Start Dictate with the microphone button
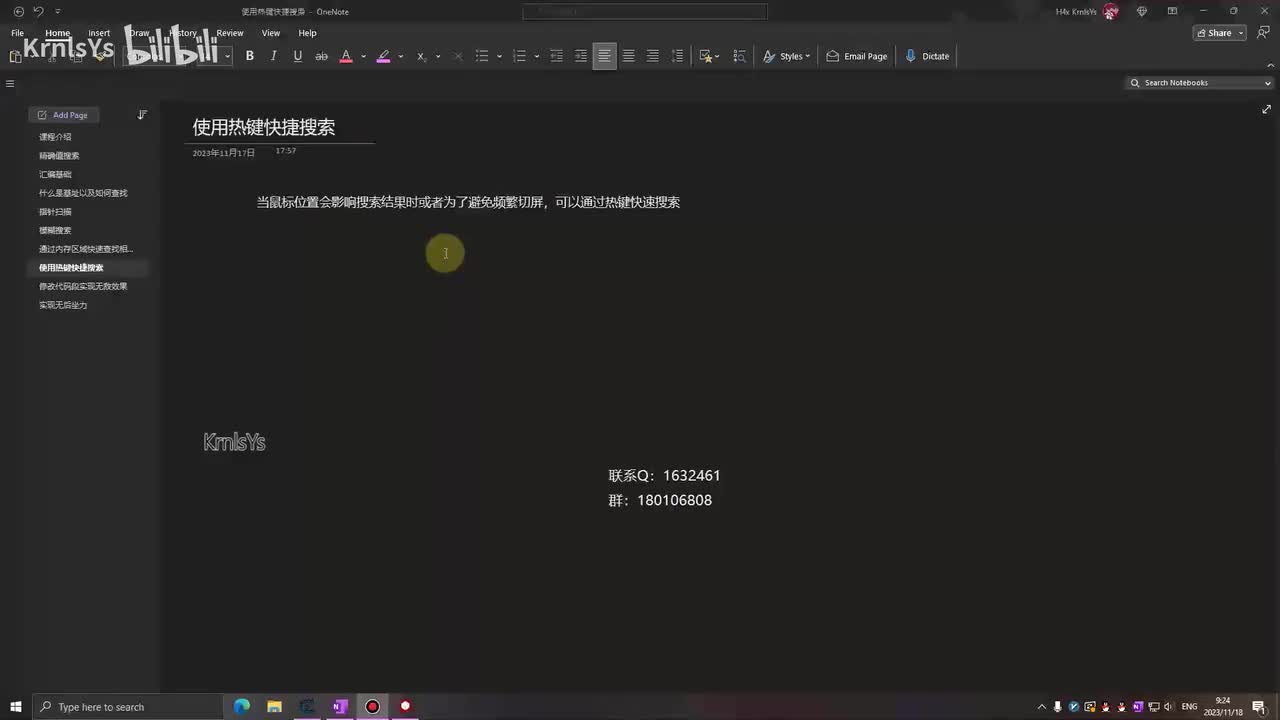 [x=927, y=56]
